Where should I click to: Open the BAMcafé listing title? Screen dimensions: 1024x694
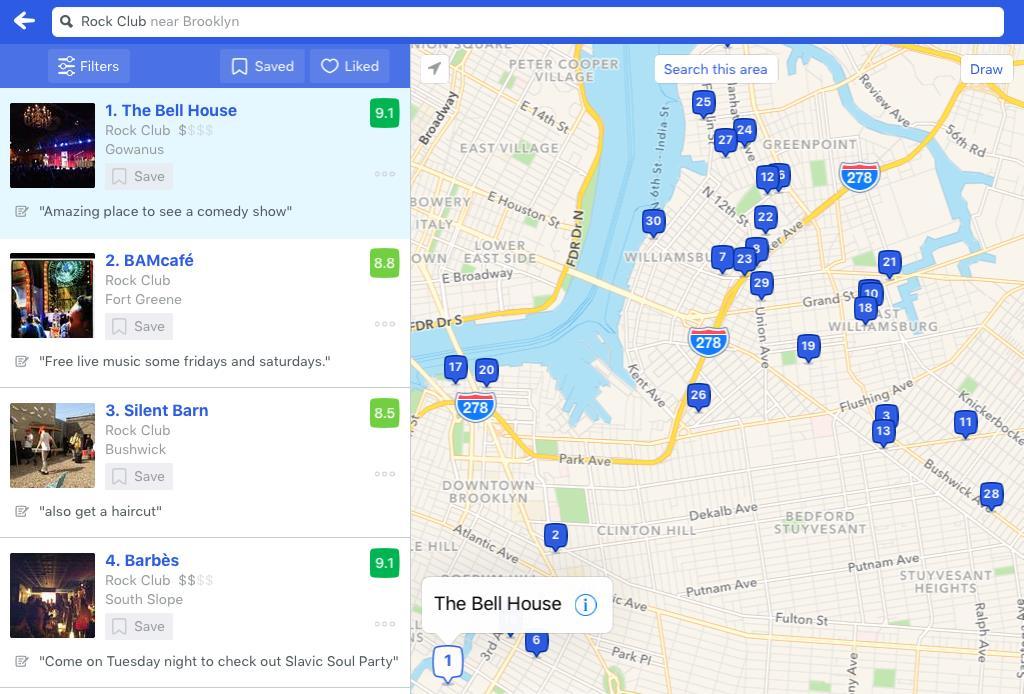click(150, 260)
